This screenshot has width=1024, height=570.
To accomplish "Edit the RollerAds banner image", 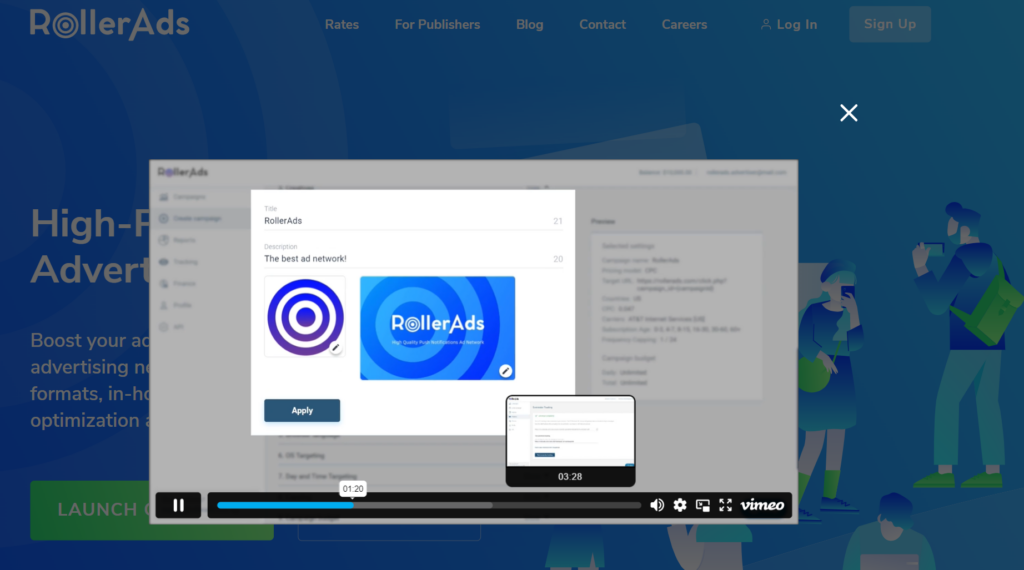I will tap(505, 371).
